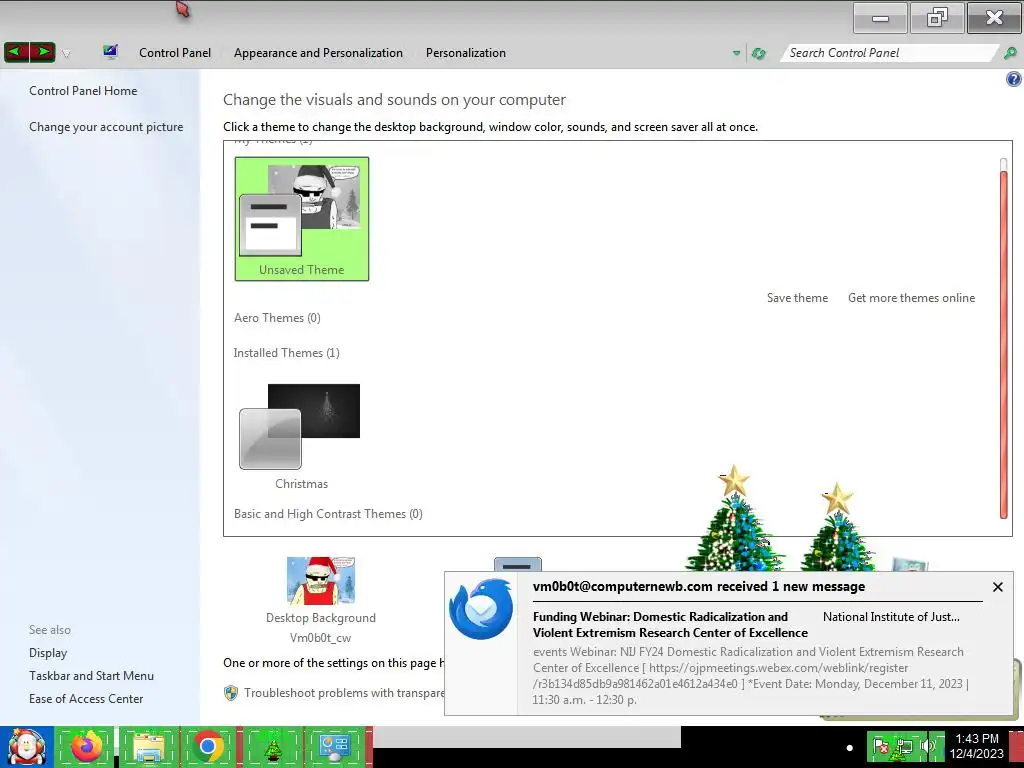Click the shield icon beside Troubleshoot
Viewport: 1024px width, 768px height.
point(231,693)
